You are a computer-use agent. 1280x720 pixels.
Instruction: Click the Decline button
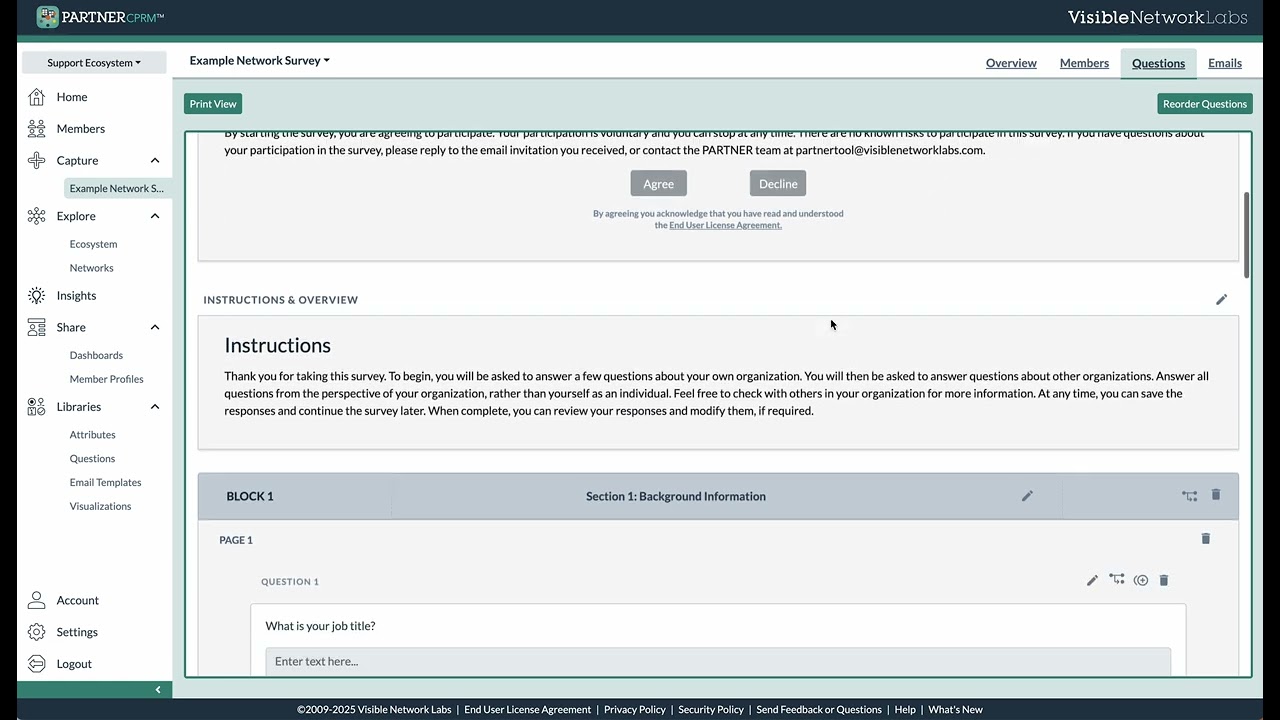pyautogui.click(x=778, y=184)
